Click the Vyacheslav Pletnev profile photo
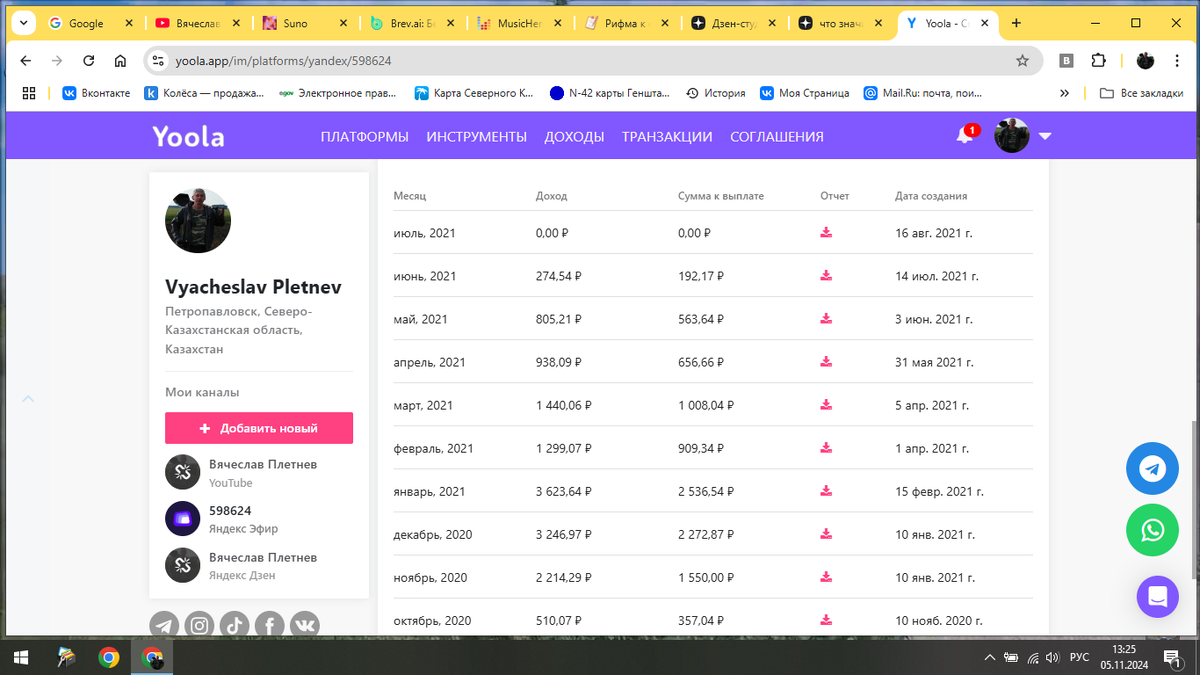The width and height of the screenshot is (1200, 675). 198,220
